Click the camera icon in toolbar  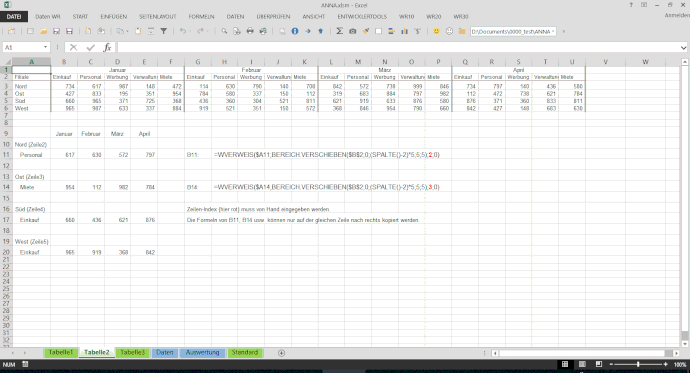[352, 31]
